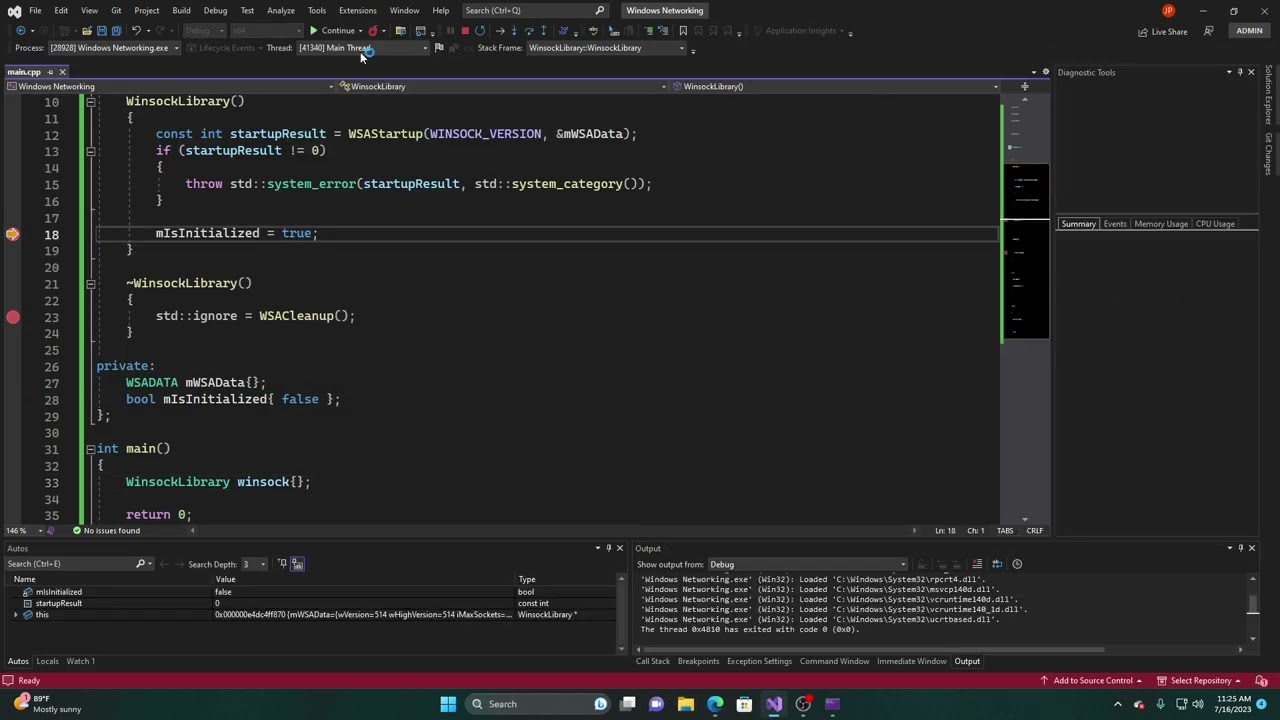Click the Save file toolbar icon
The width and height of the screenshot is (1280, 720).
point(102,31)
